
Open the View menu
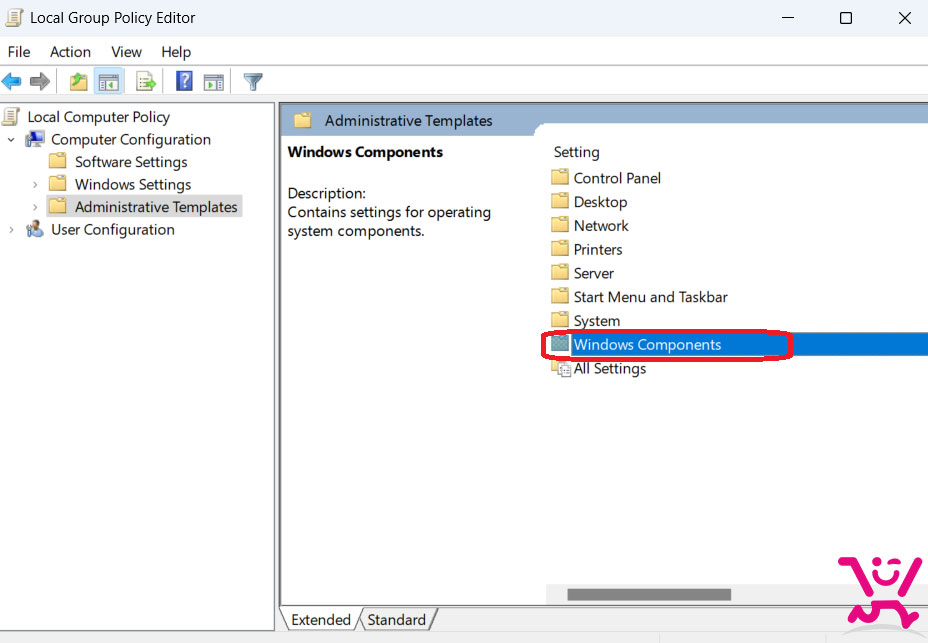pyautogui.click(x=127, y=52)
